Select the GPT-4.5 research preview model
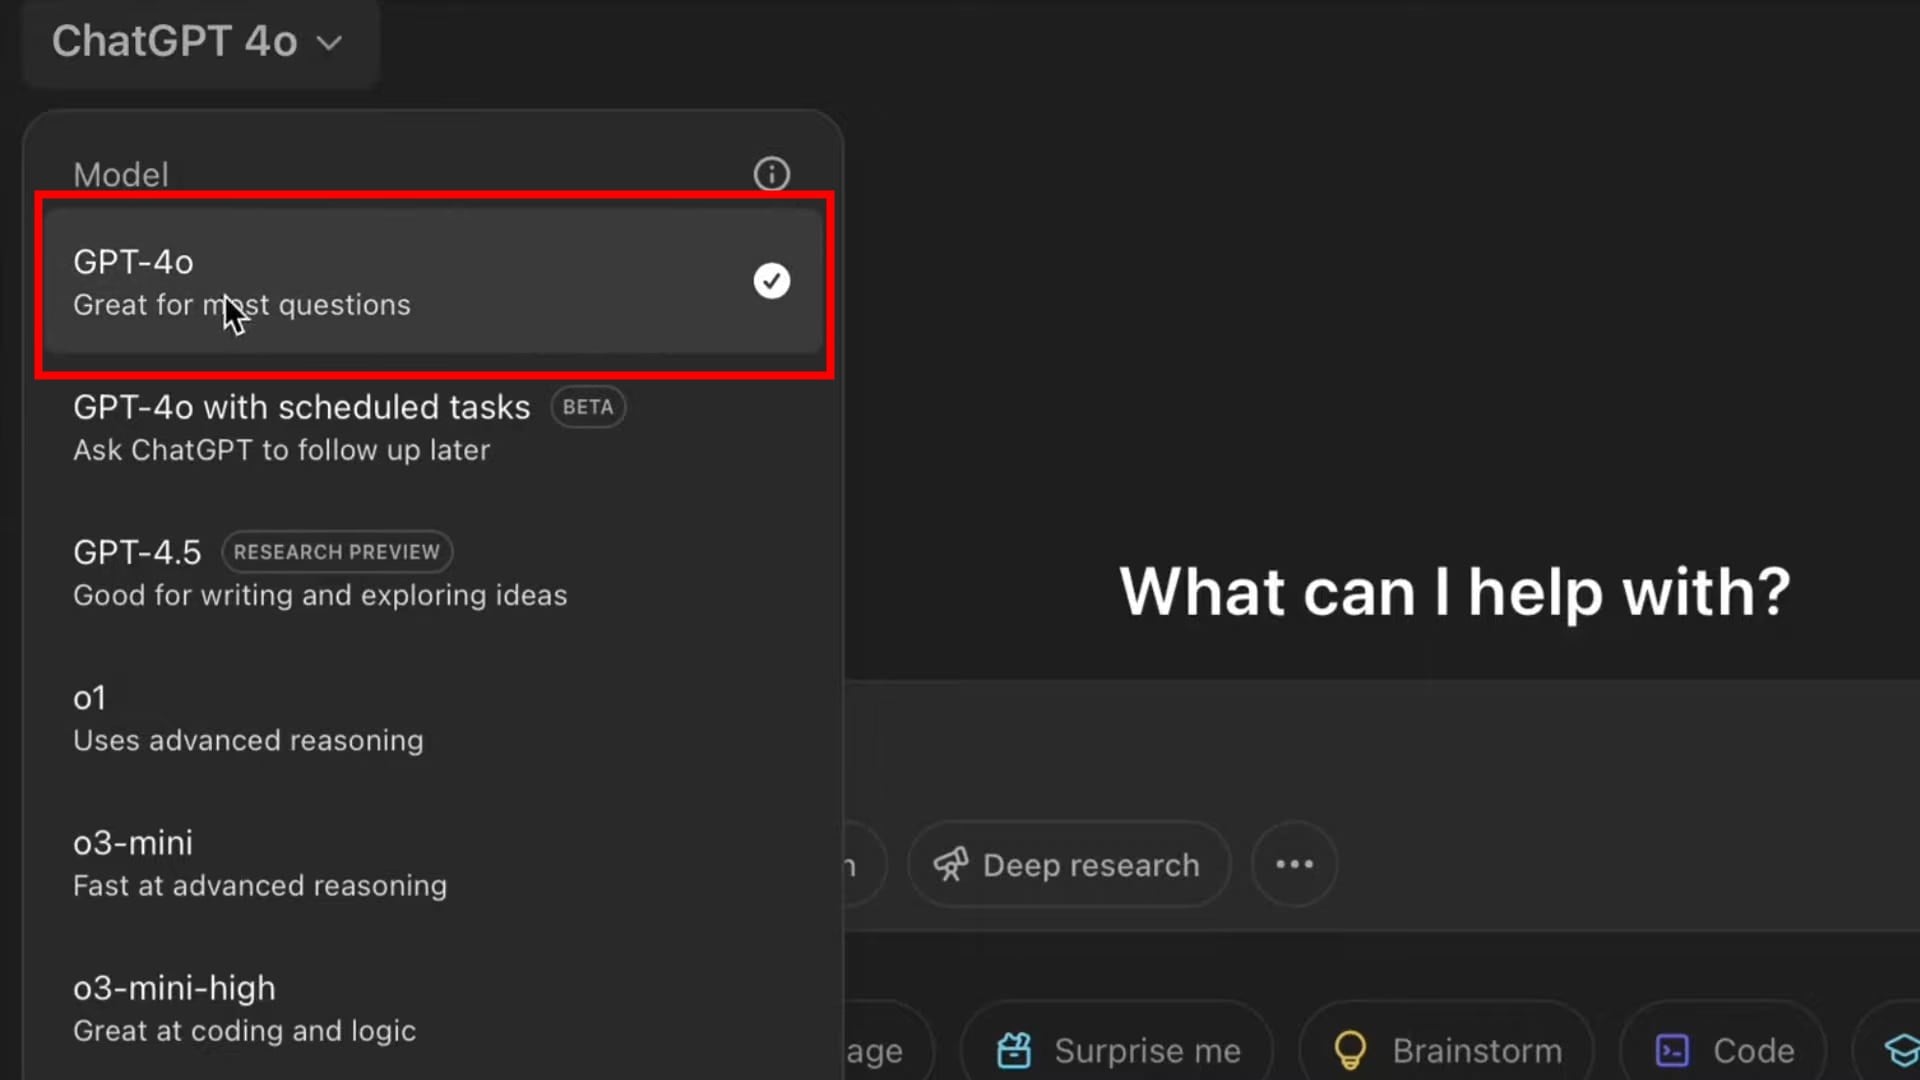Screen dimensions: 1920x1080 point(433,573)
